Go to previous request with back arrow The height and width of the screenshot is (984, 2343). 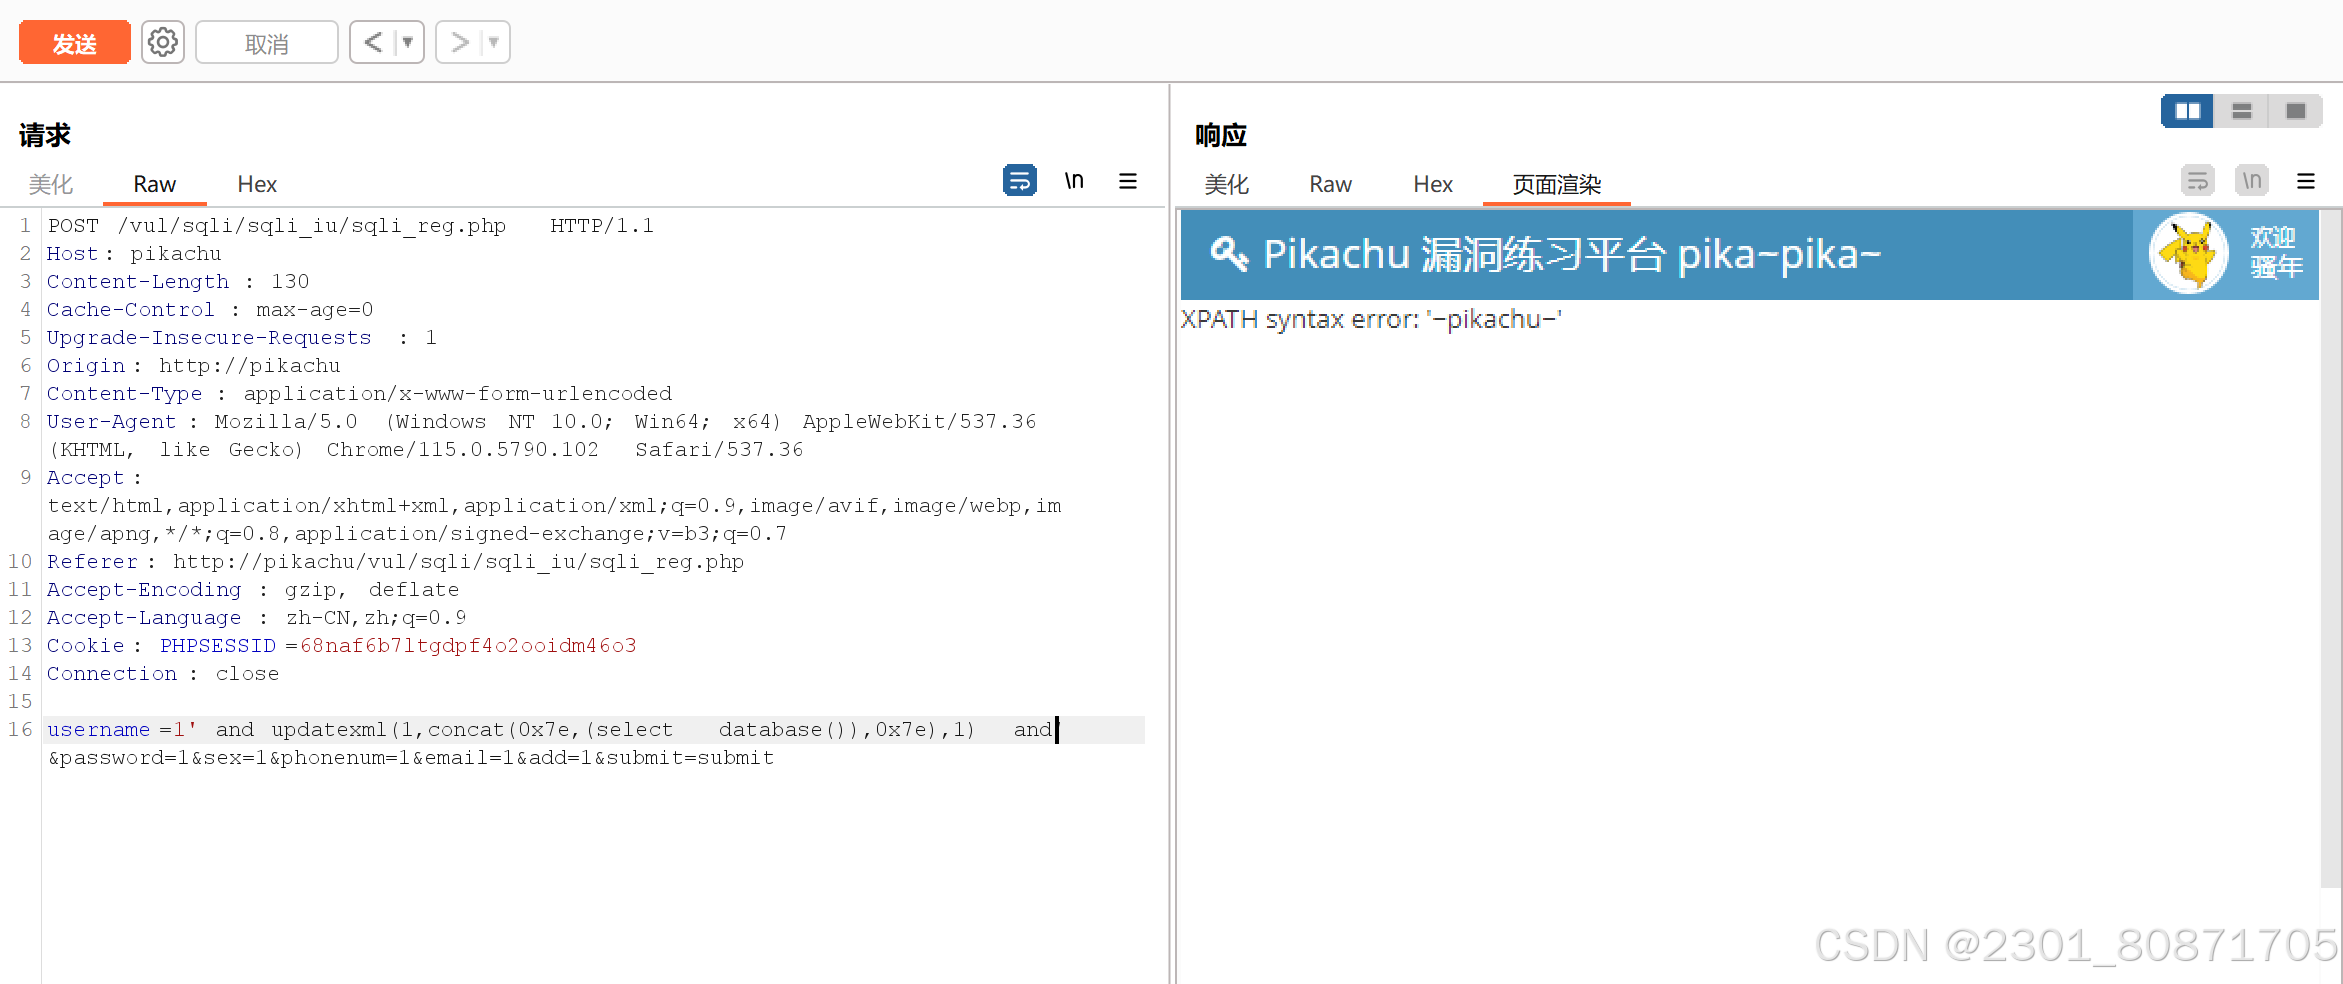(373, 43)
